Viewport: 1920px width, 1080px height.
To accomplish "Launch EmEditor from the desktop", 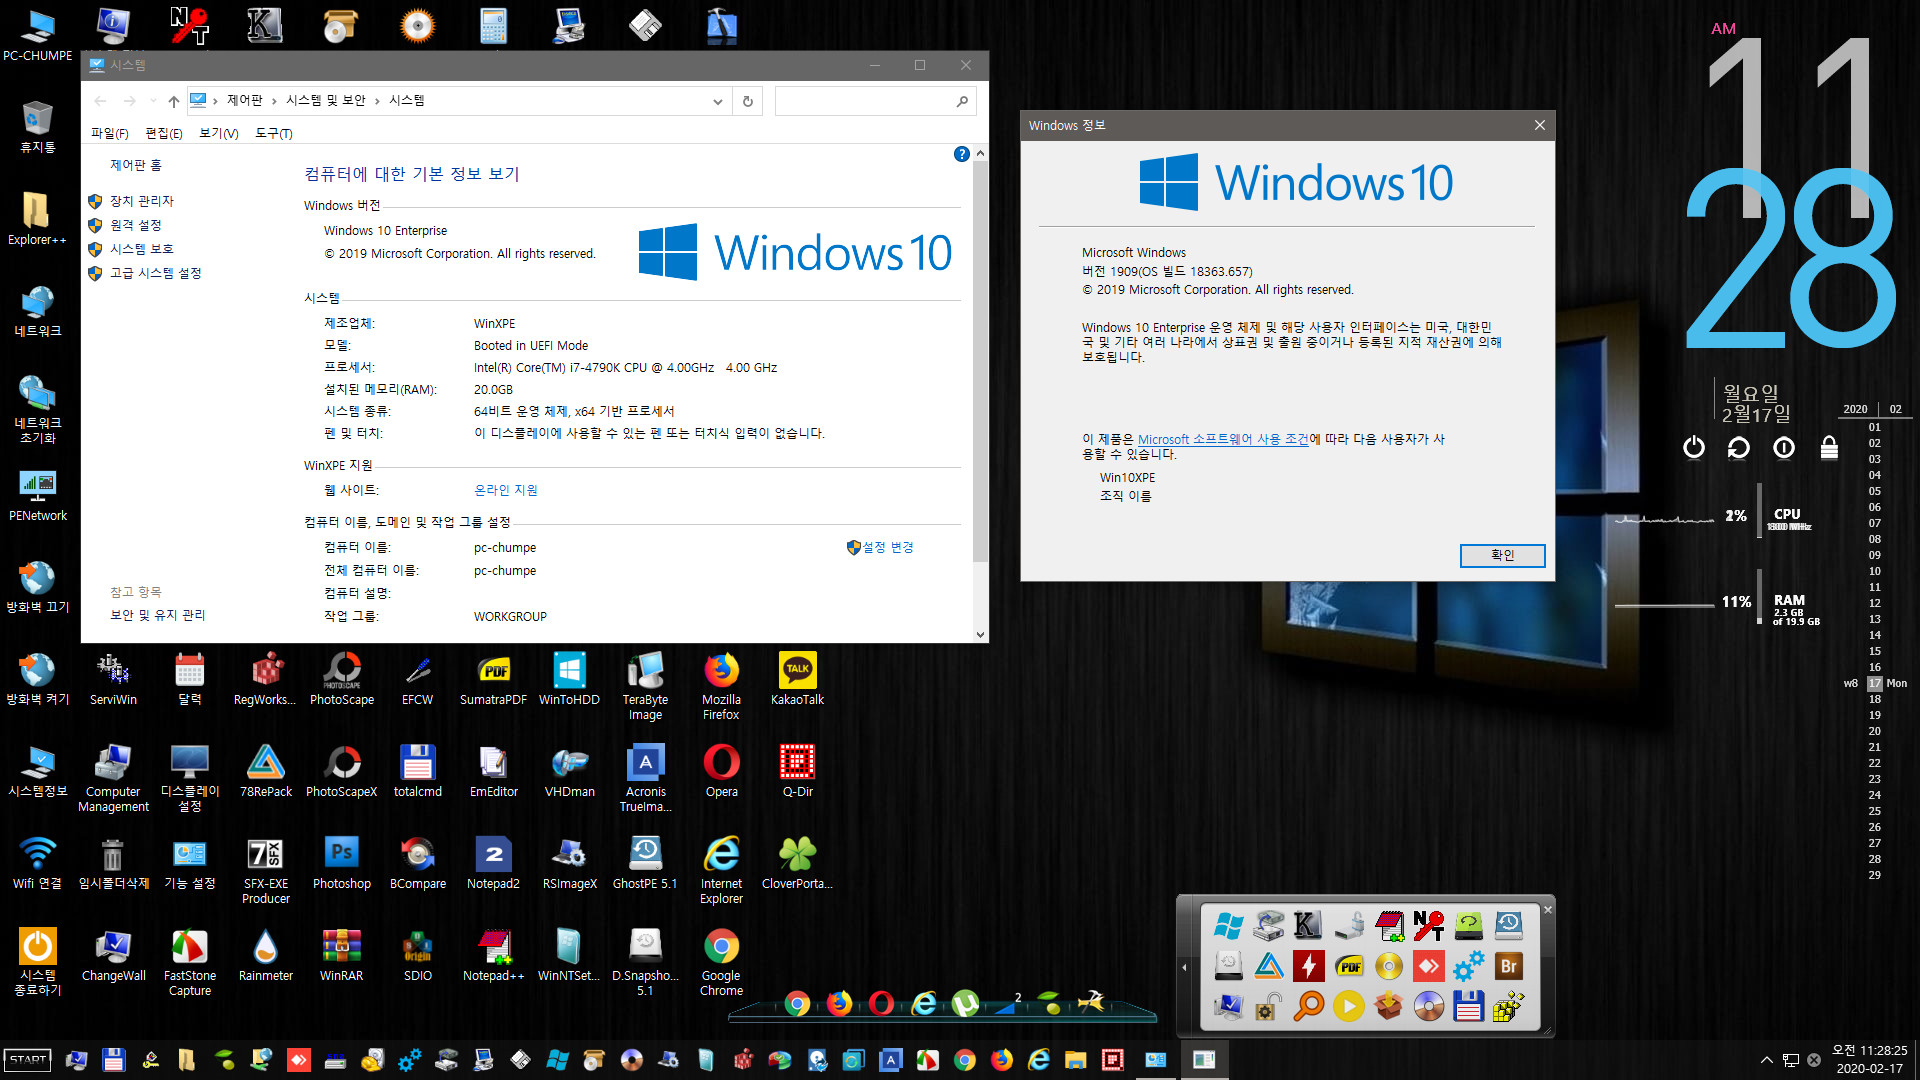I will tap(493, 771).
